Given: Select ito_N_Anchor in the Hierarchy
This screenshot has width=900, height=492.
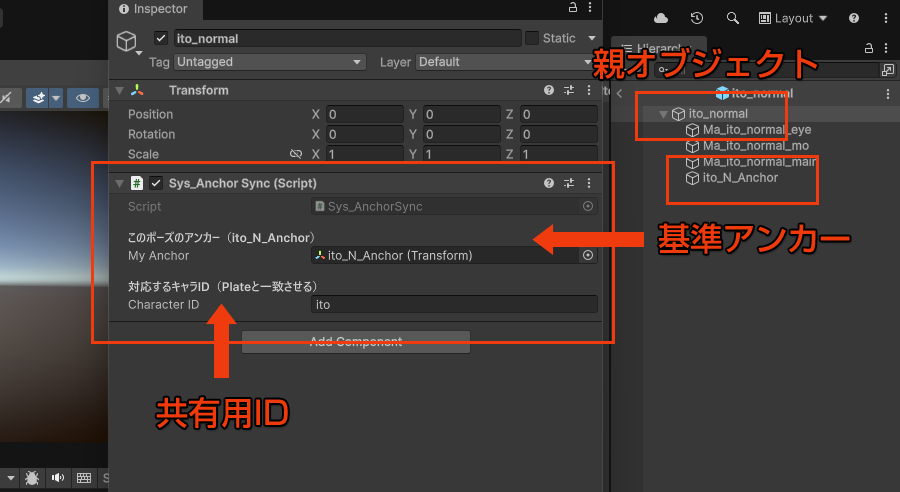Looking at the screenshot, I should pyautogui.click(x=740, y=178).
